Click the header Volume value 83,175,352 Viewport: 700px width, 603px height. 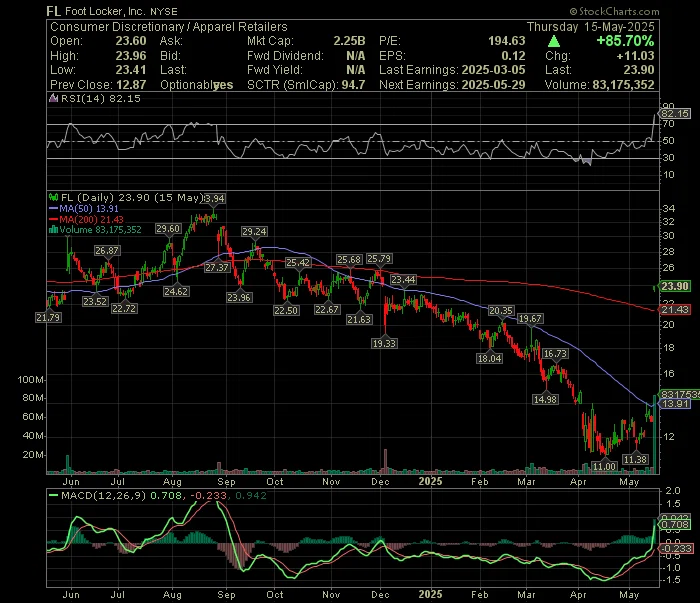(x=623, y=85)
